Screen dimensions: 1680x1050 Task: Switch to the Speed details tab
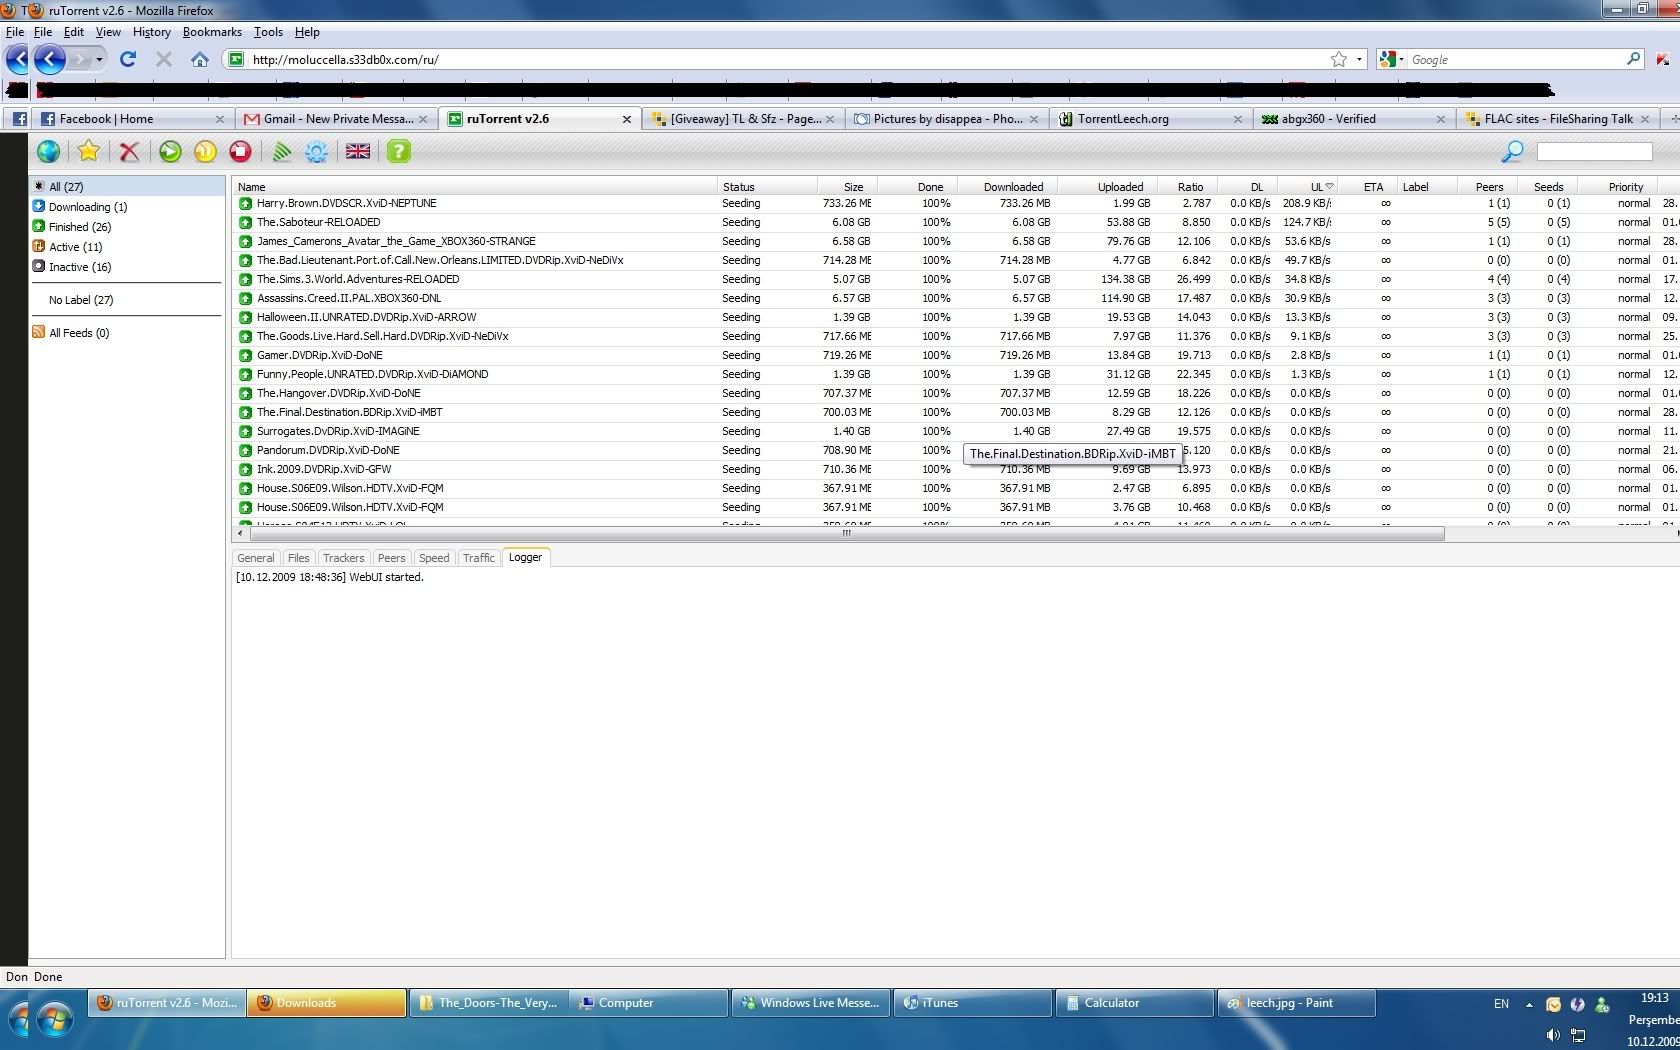[434, 558]
